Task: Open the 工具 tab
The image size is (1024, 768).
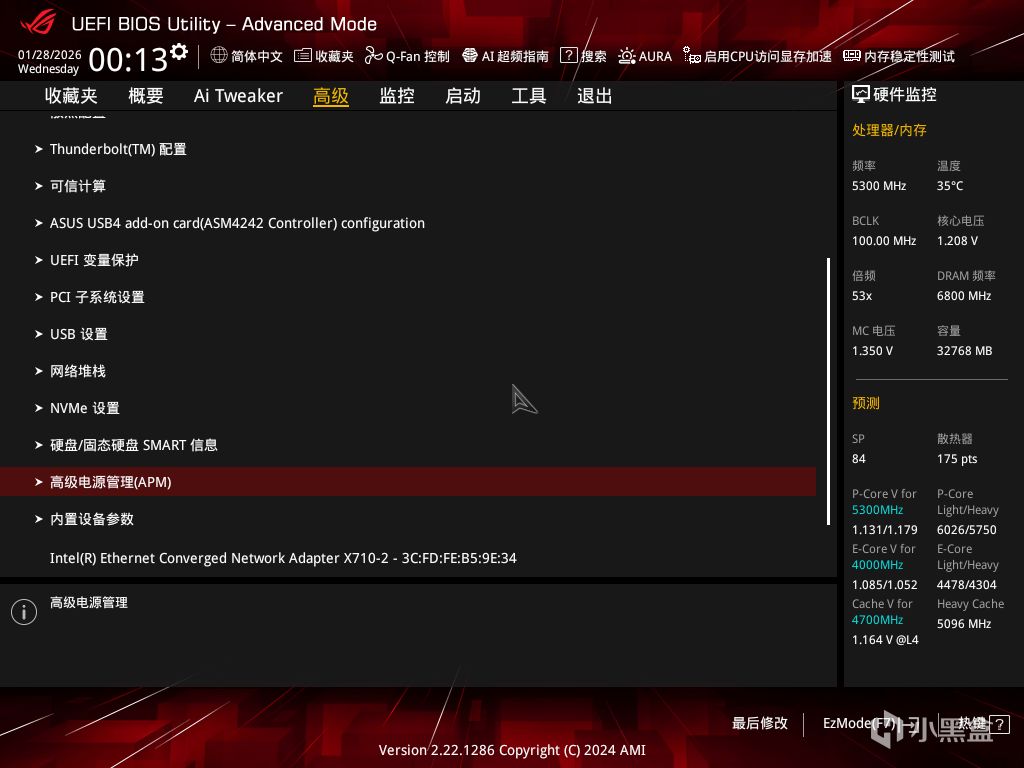Action: click(x=529, y=96)
